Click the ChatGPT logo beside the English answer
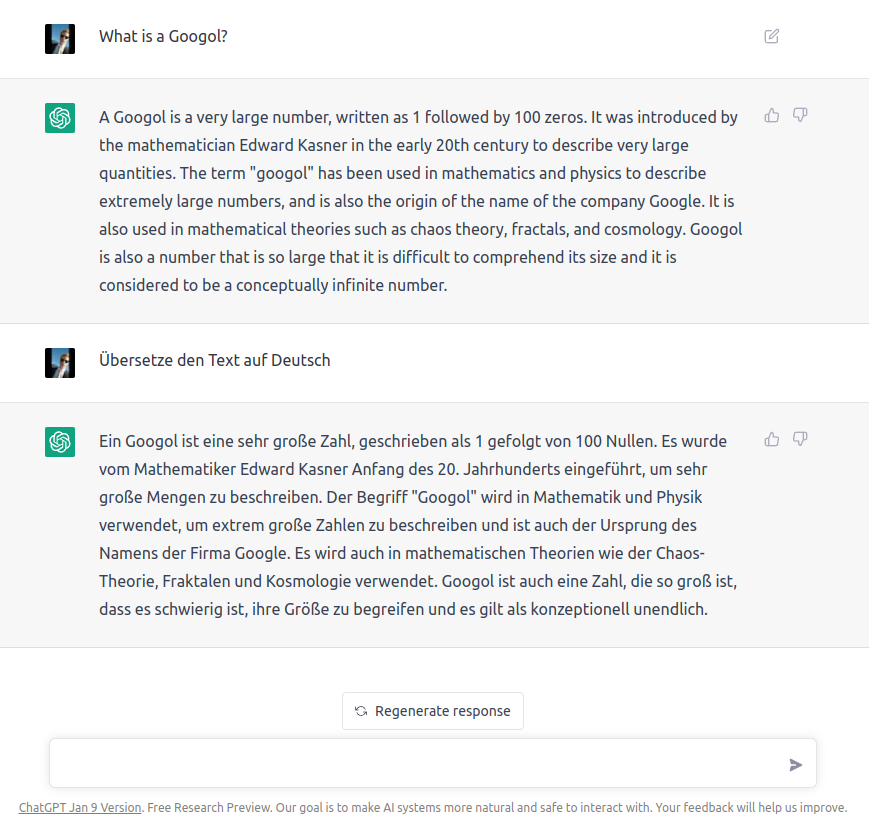This screenshot has width=869, height=840. pyautogui.click(x=60, y=118)
